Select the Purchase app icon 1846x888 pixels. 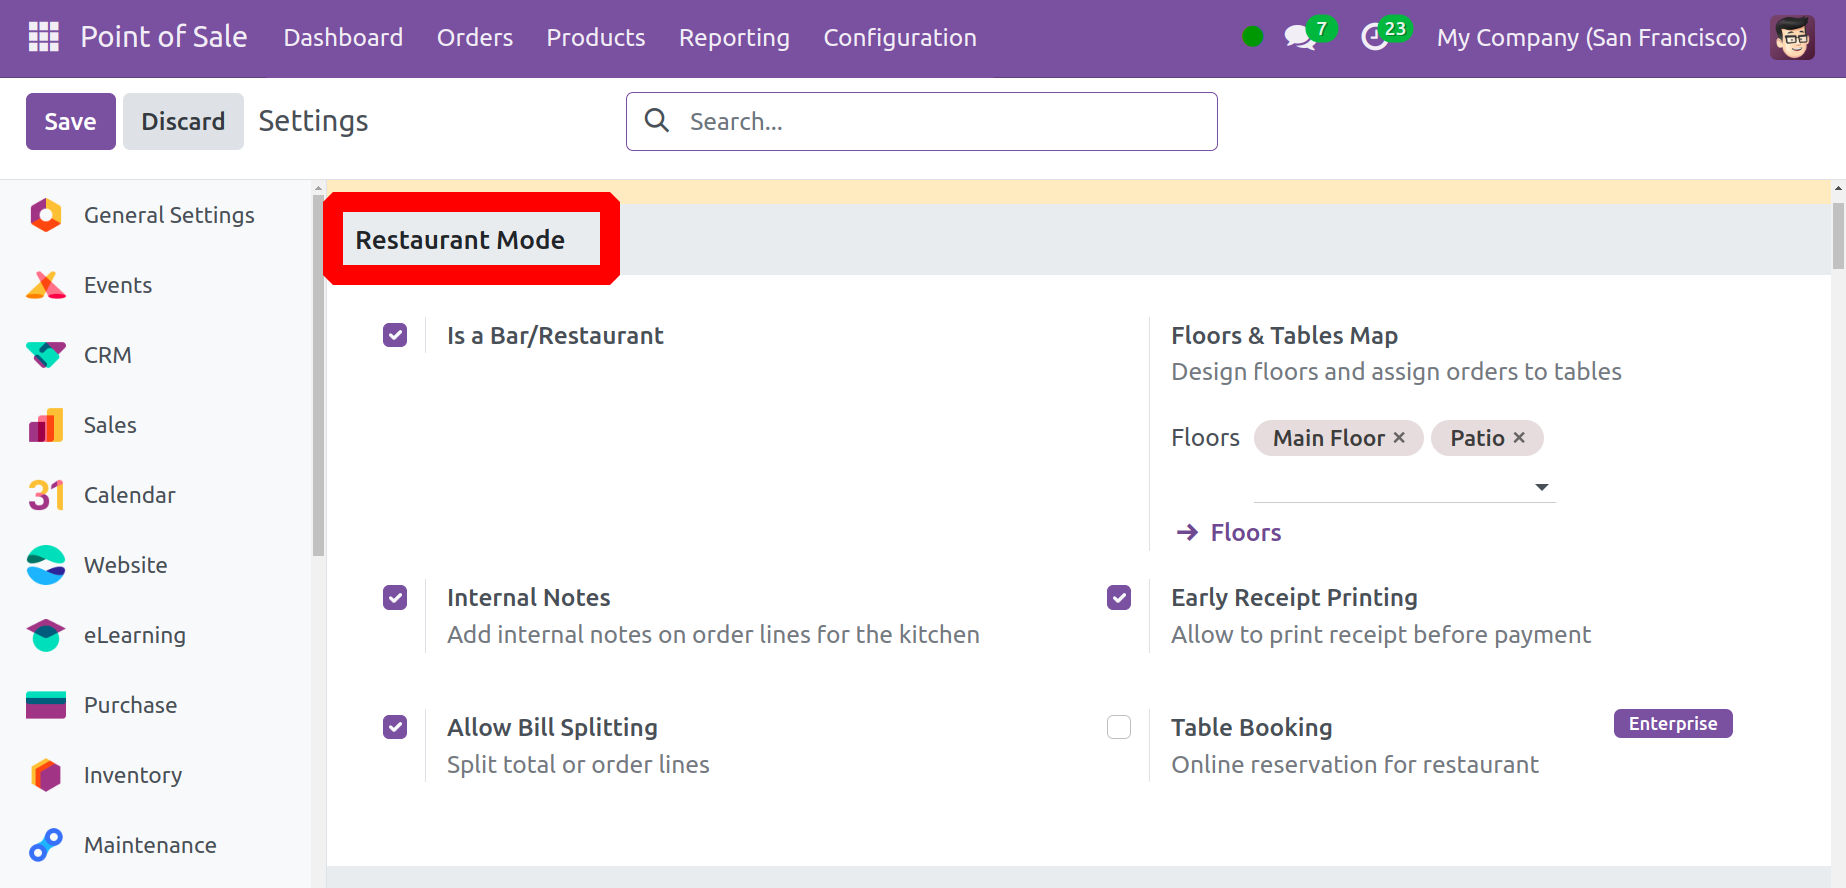coord(46,705)
